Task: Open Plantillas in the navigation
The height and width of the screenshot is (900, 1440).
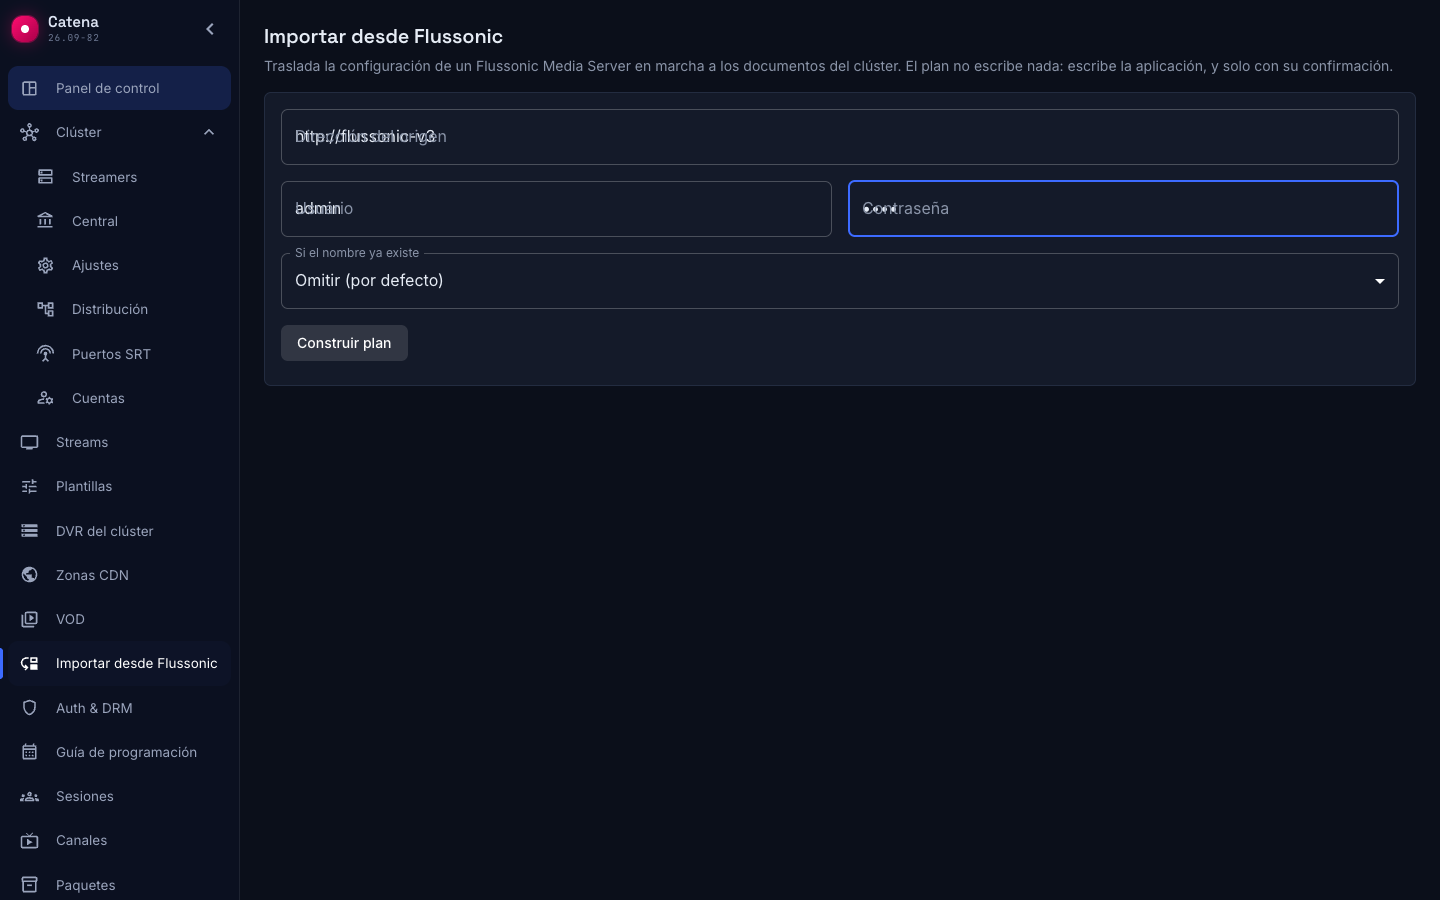Action: (119, 486)
